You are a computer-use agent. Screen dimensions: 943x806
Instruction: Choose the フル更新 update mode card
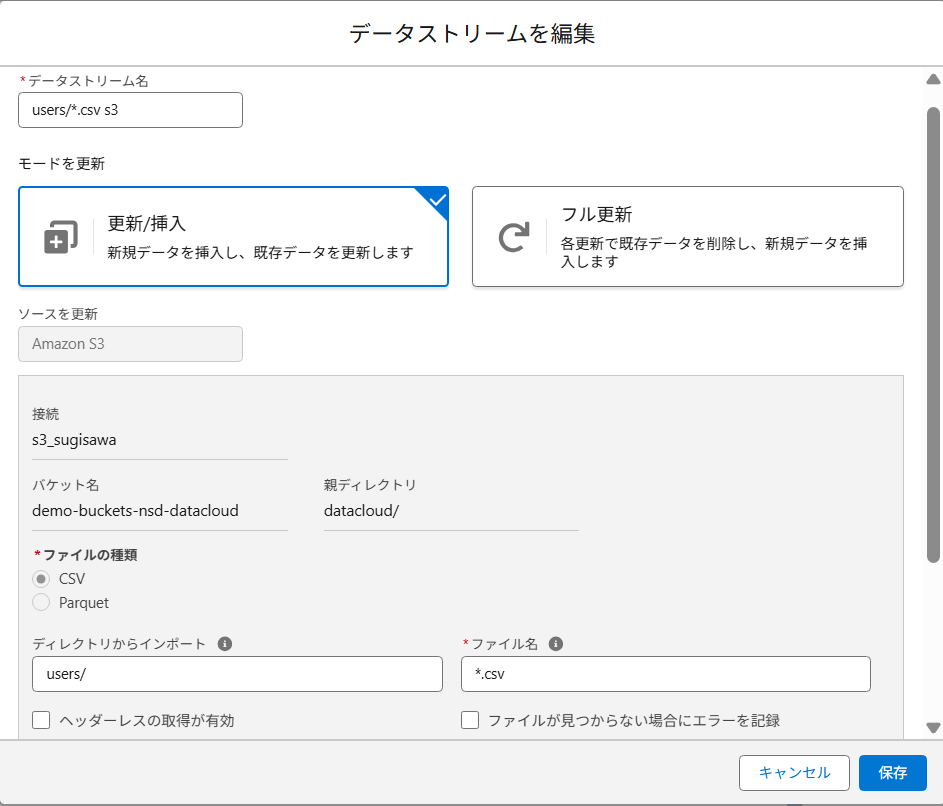point(687,236)
